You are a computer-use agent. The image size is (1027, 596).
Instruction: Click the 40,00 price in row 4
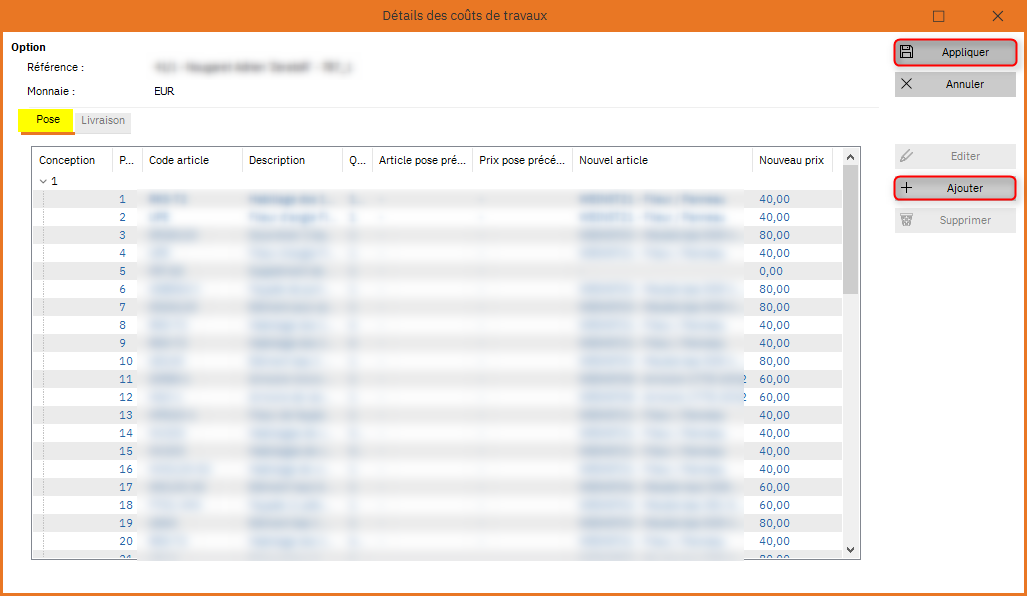[x=774, y=253]
